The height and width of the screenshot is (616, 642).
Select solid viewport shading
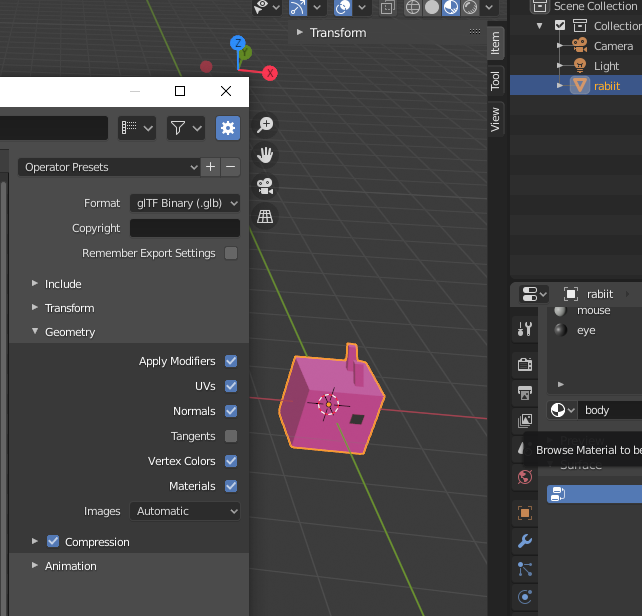tap(432, 7)
